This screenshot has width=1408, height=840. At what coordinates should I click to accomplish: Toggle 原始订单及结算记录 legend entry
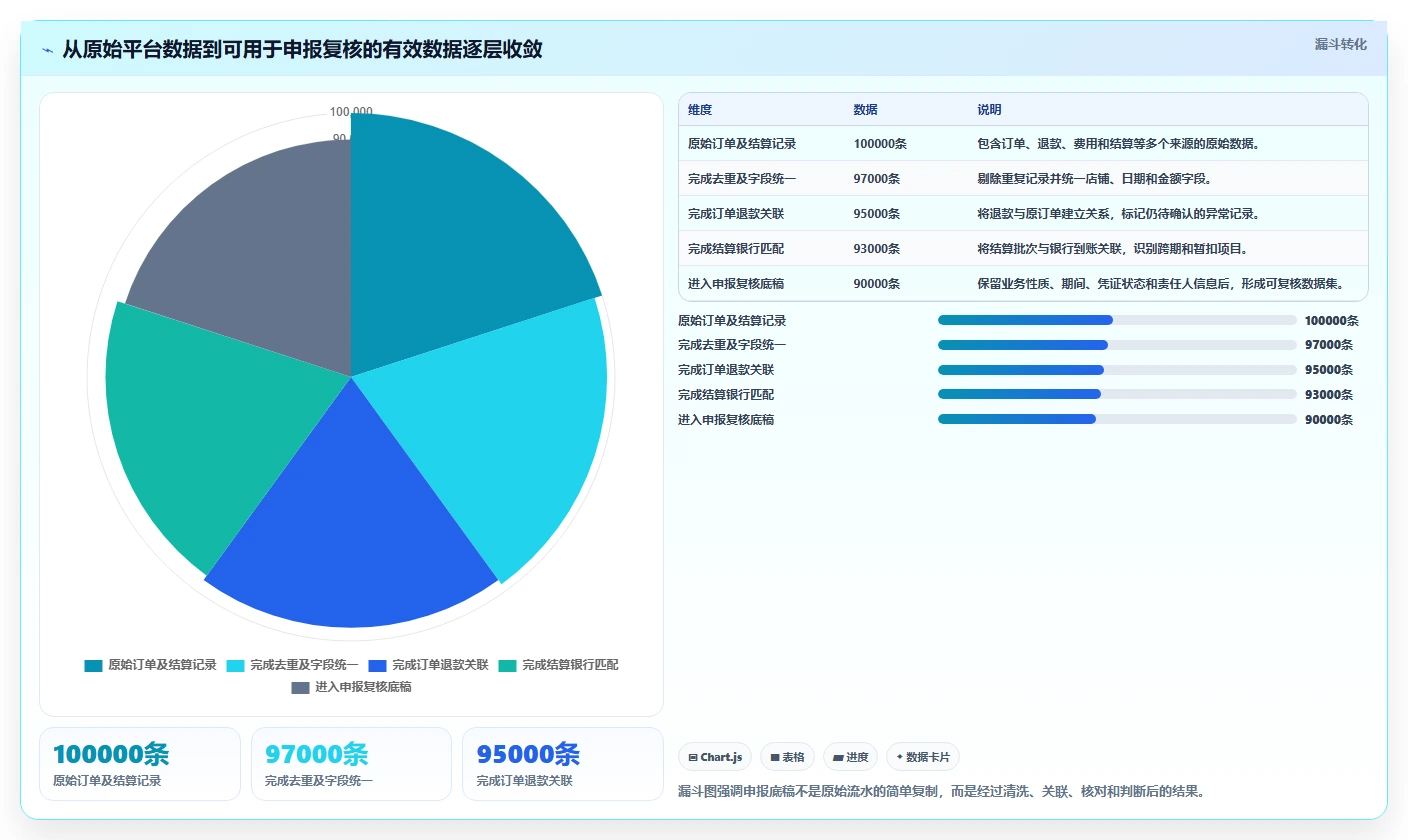click(x=151, y=665)
